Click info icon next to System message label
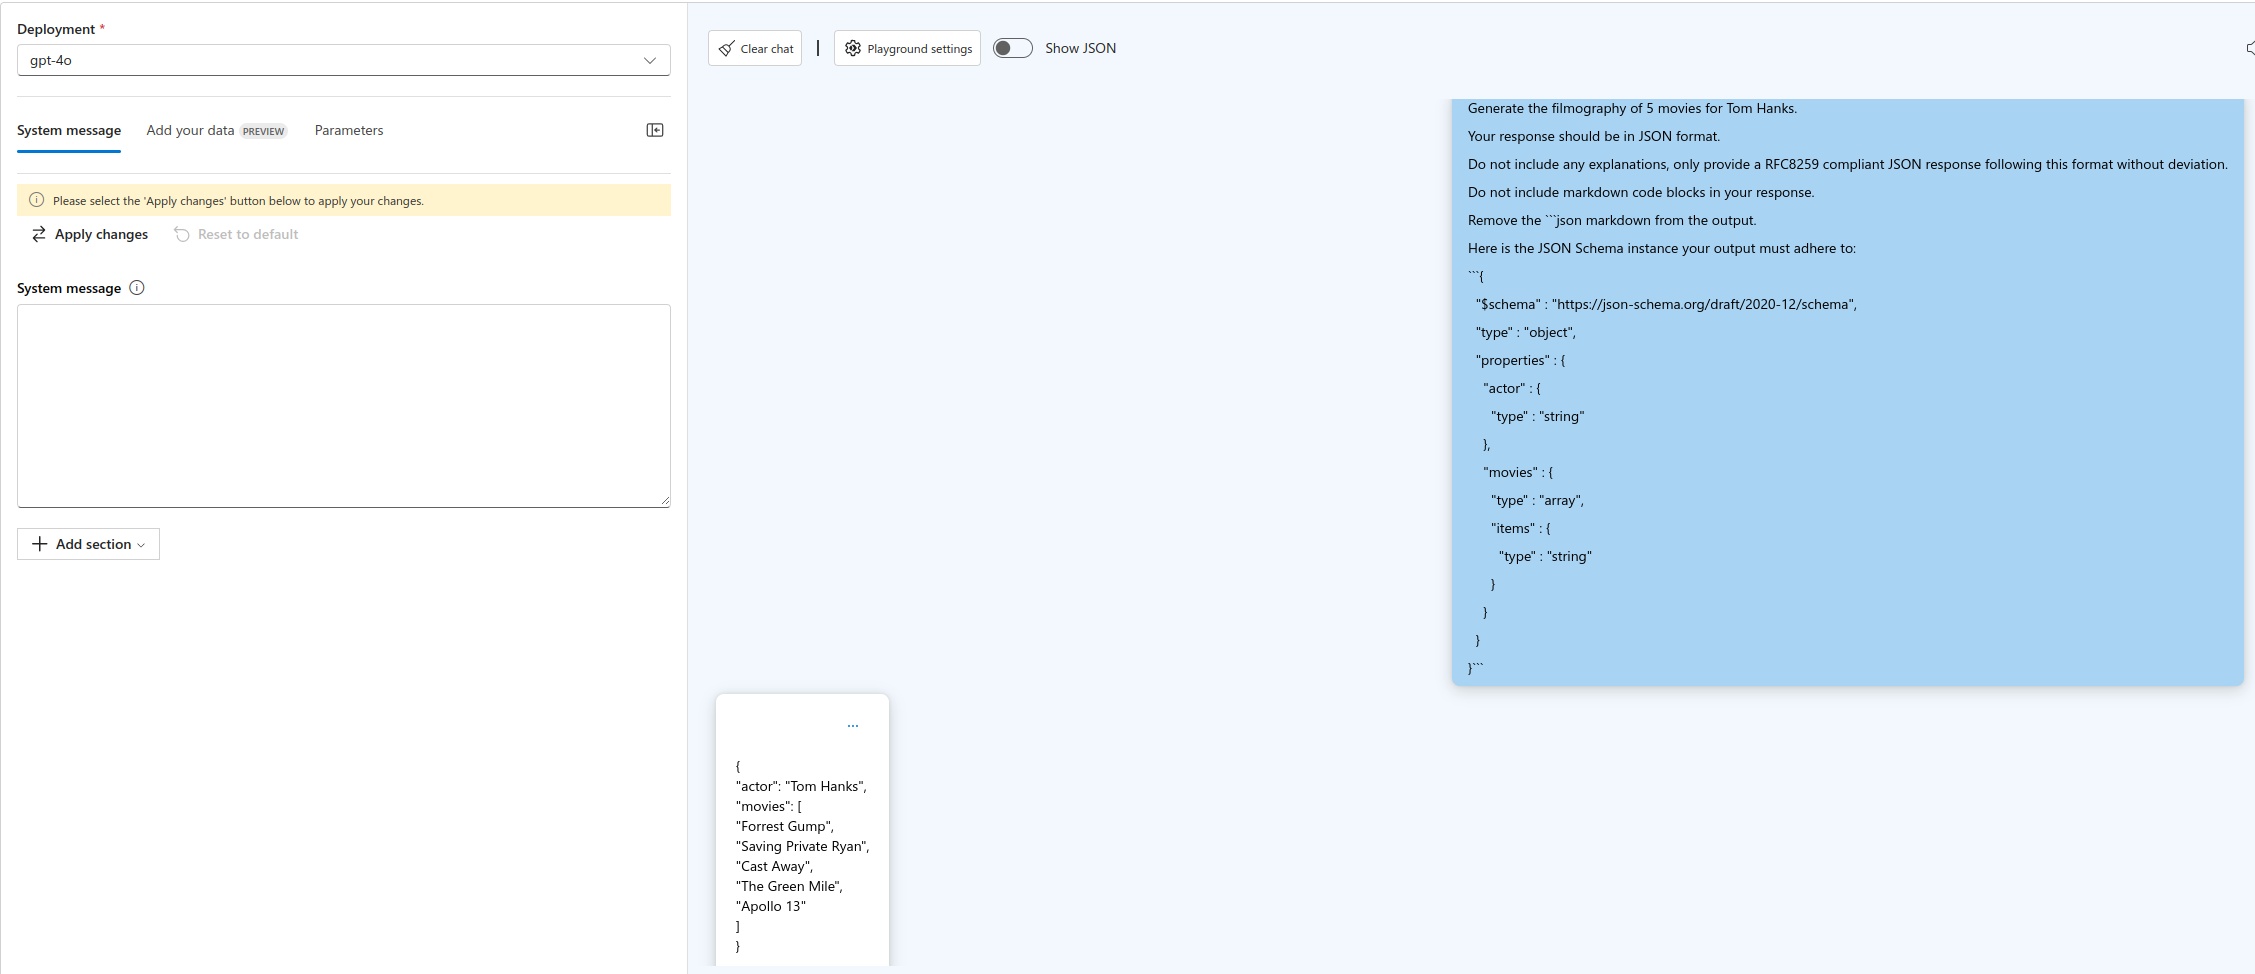Viewport: 2255px width, 974px height. pos(138,288)
